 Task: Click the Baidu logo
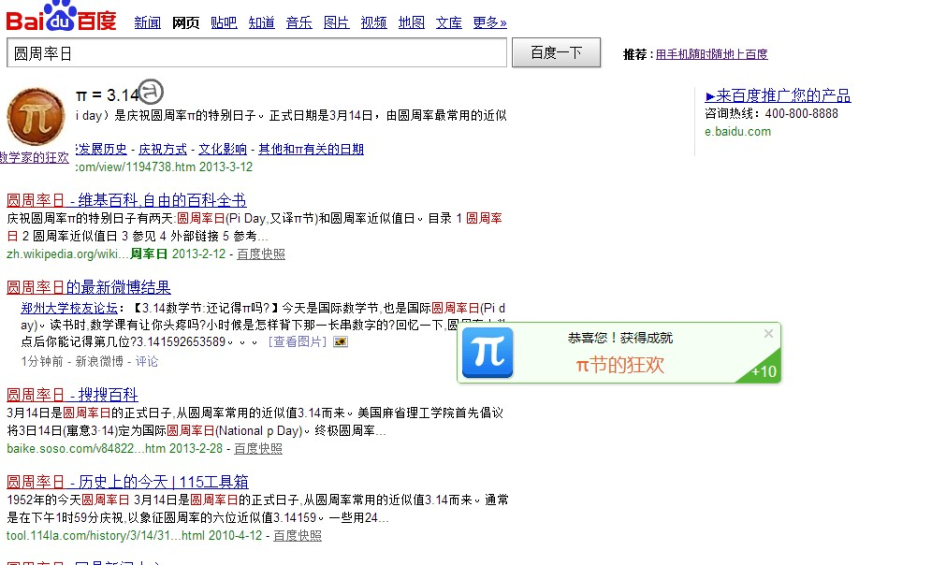pos(61,16)
